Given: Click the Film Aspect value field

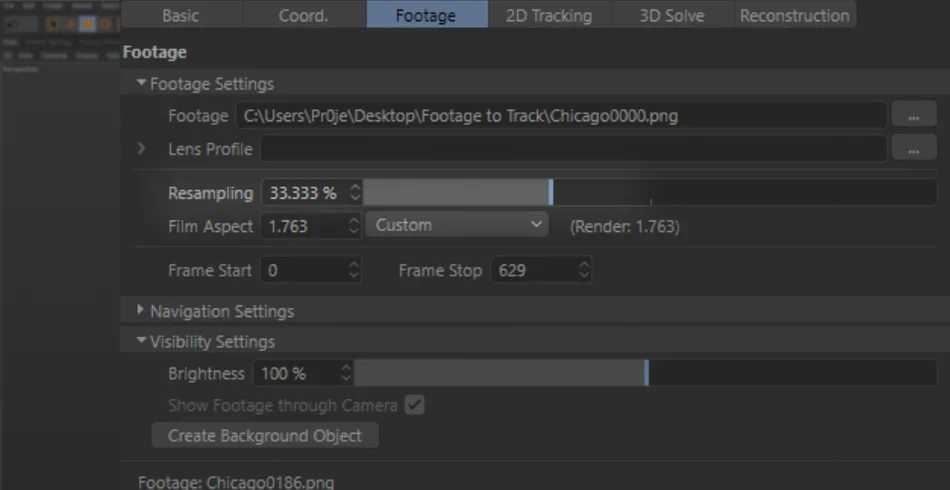Looking at the screenshot, I should coord(304,226).
